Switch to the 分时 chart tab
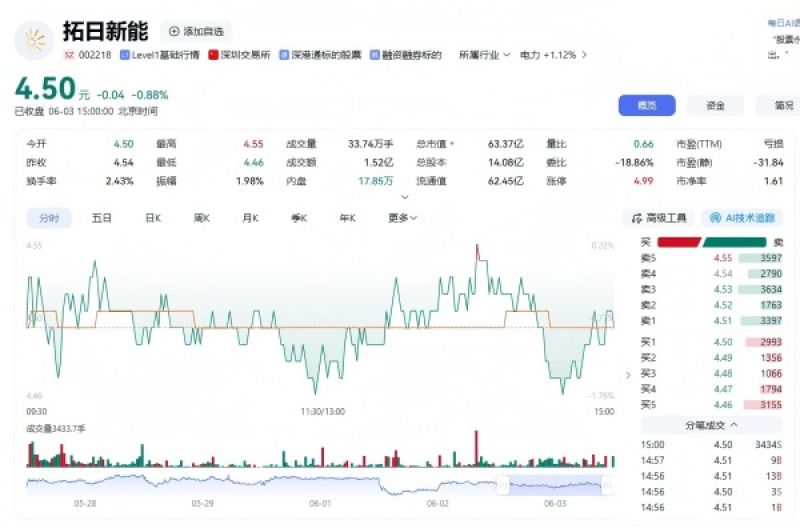 click(x=49, y=218)
